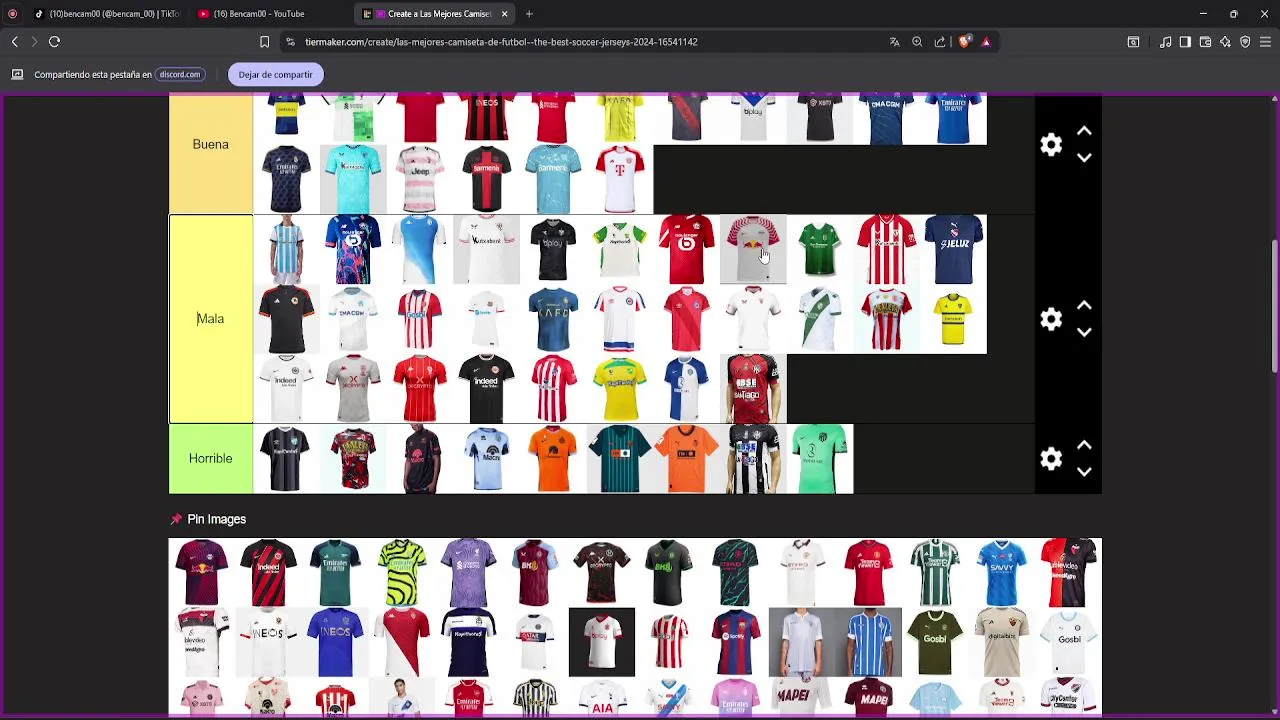
Task: Open the VPN shield icon
Action: click(x=1245, y=42)
